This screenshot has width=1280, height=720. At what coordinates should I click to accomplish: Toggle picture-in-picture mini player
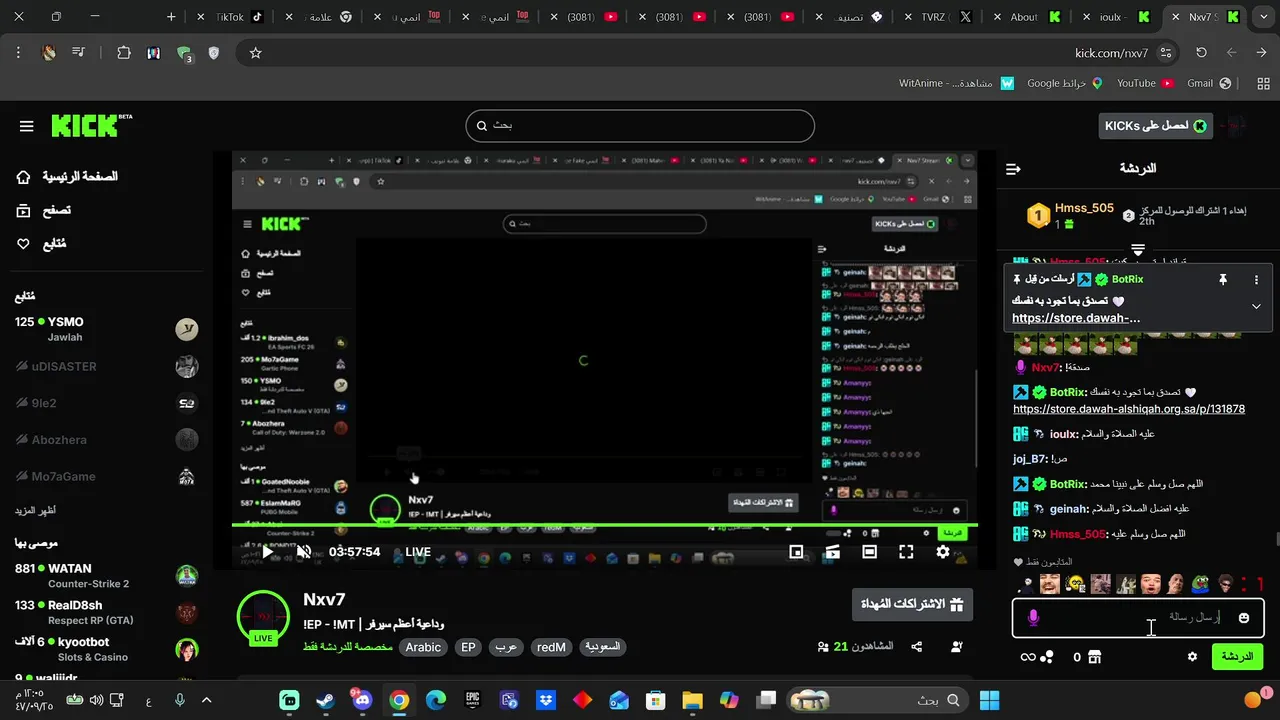pos(796,552)
